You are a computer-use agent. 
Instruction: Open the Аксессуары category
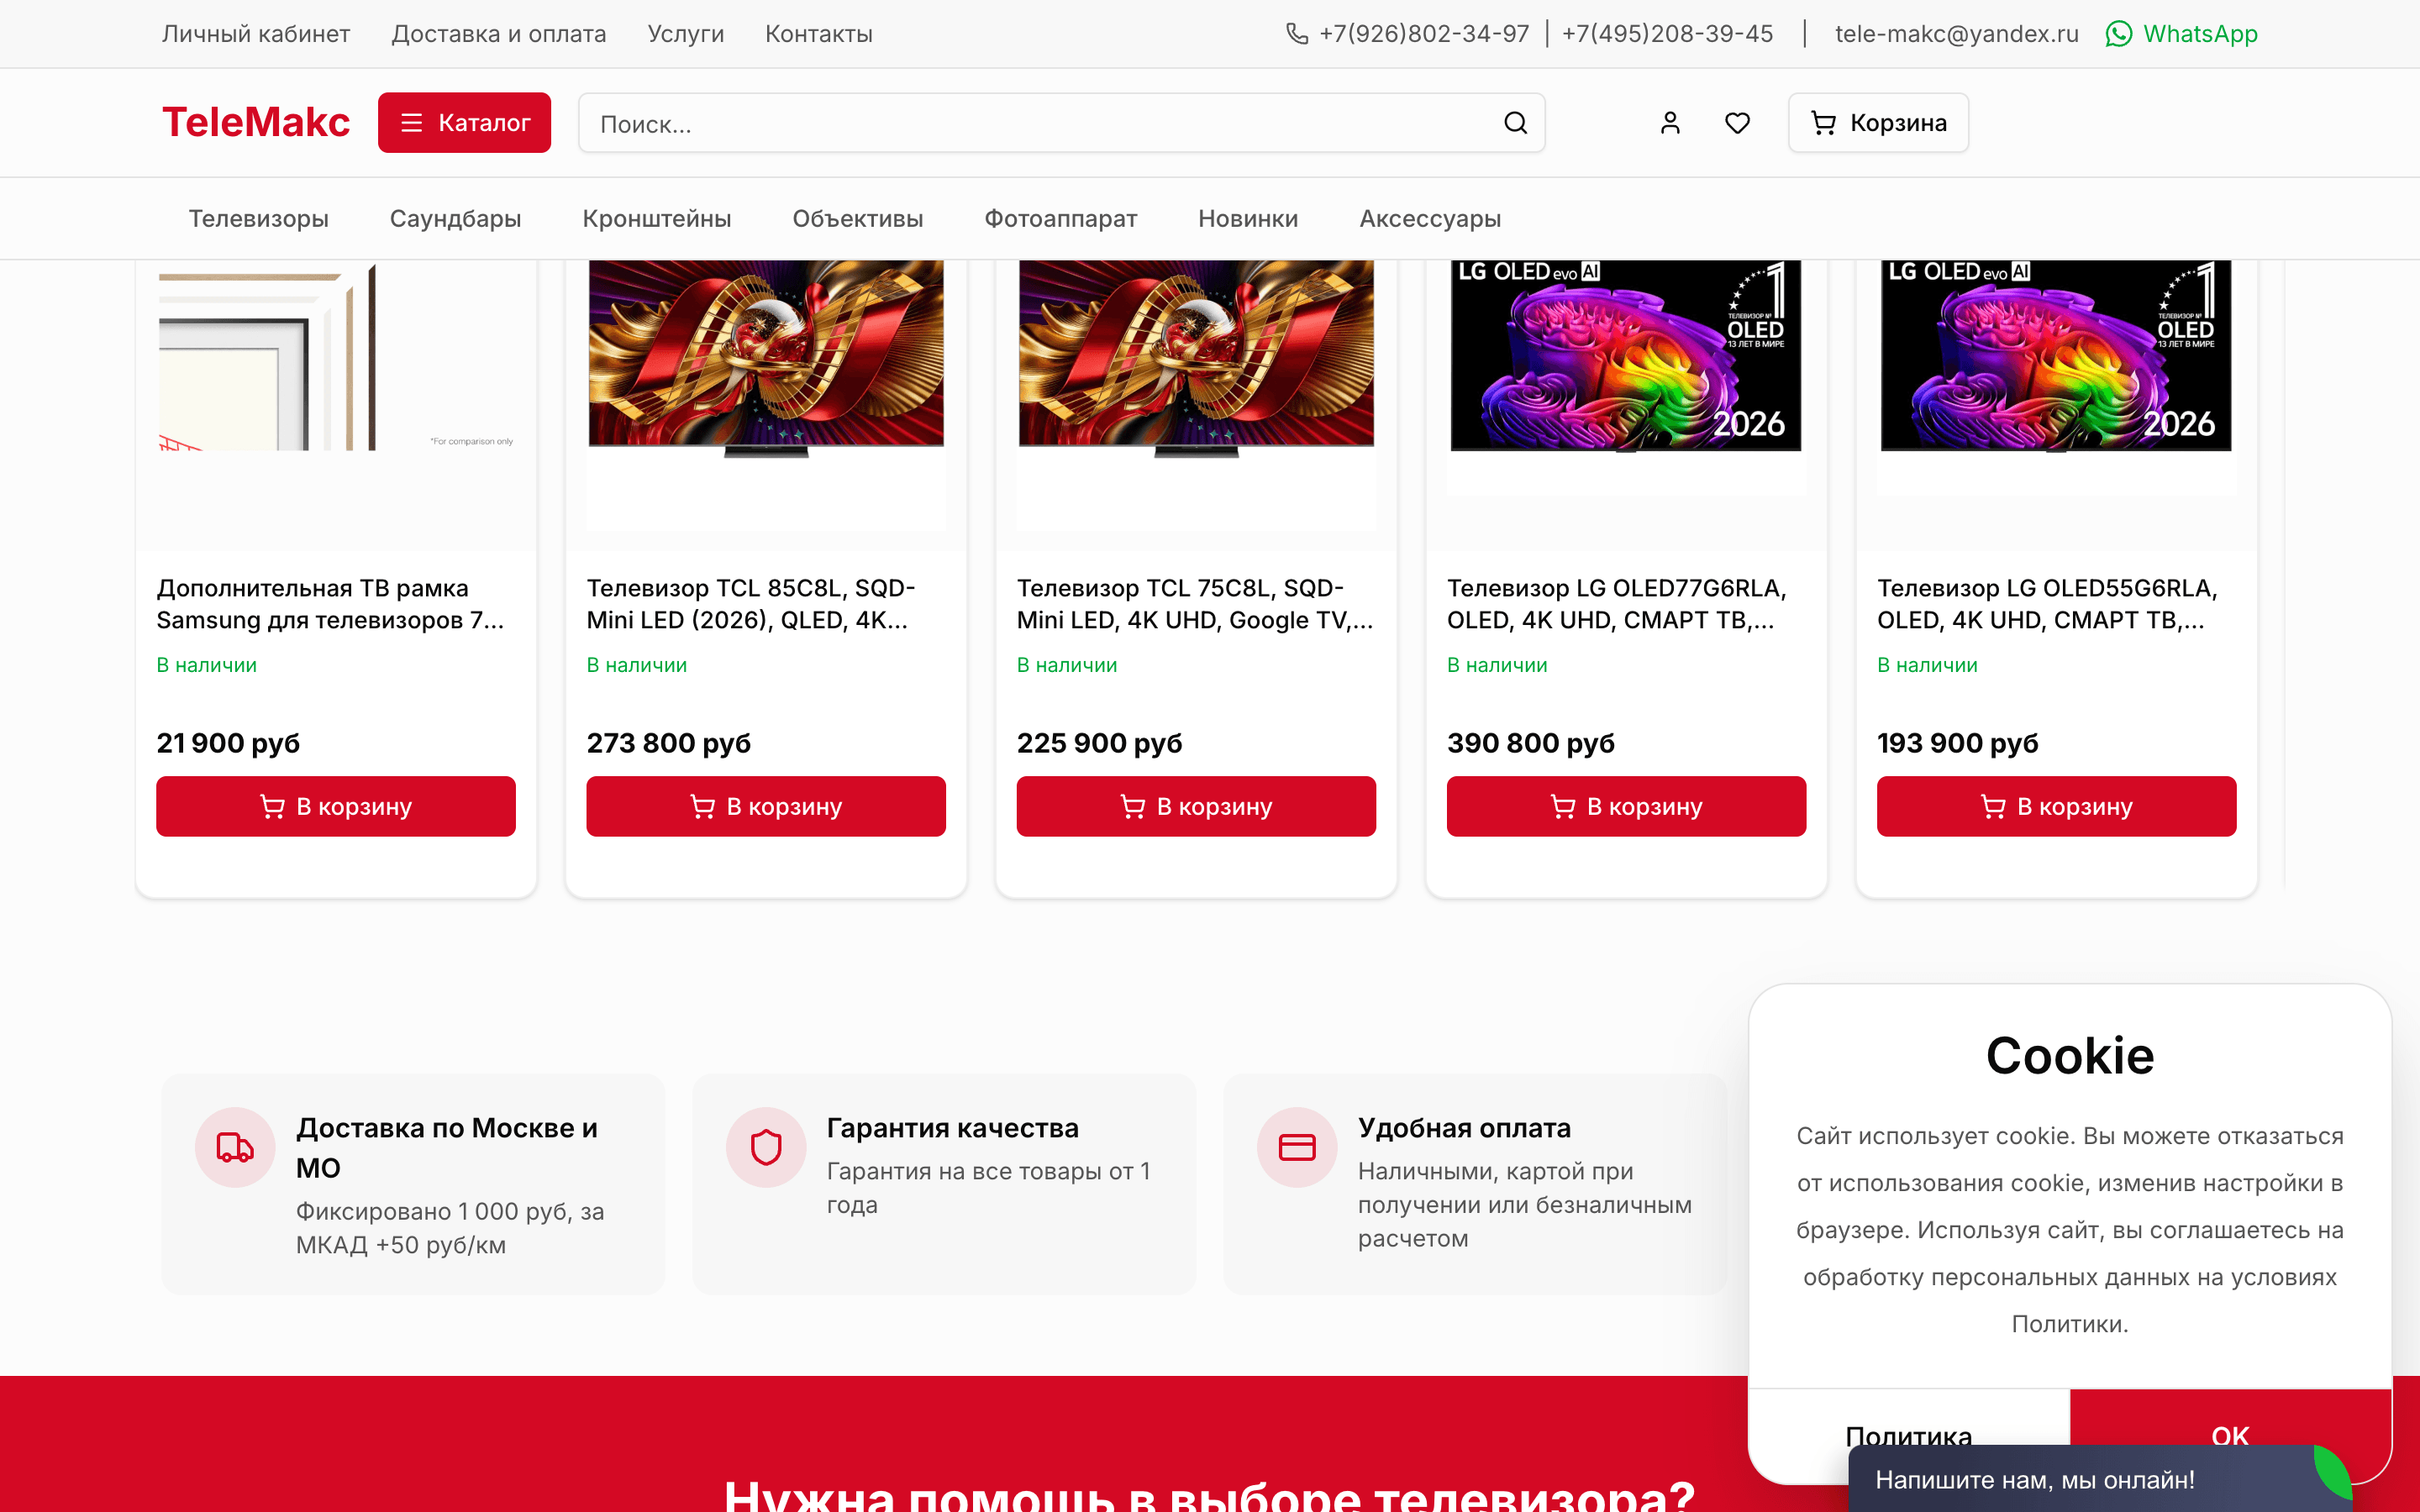coord(1430,219)
